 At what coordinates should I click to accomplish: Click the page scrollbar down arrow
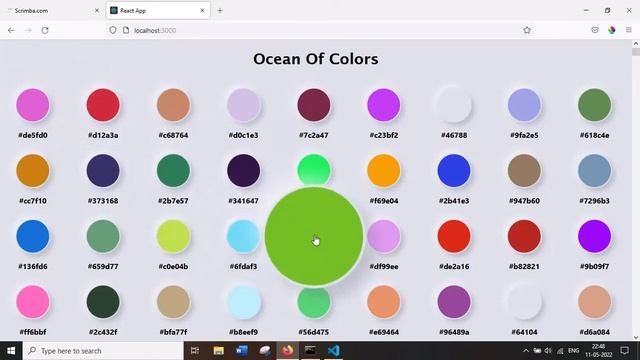tap(636, 338)
